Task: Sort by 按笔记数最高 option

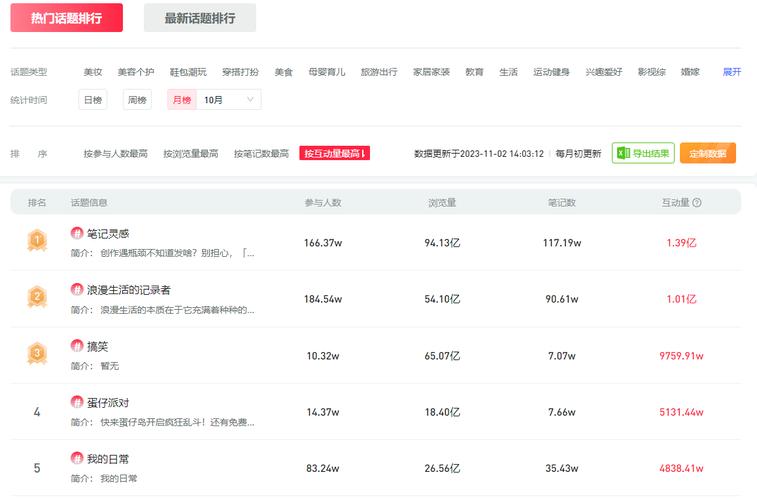Action: click(x=261, y=154)
